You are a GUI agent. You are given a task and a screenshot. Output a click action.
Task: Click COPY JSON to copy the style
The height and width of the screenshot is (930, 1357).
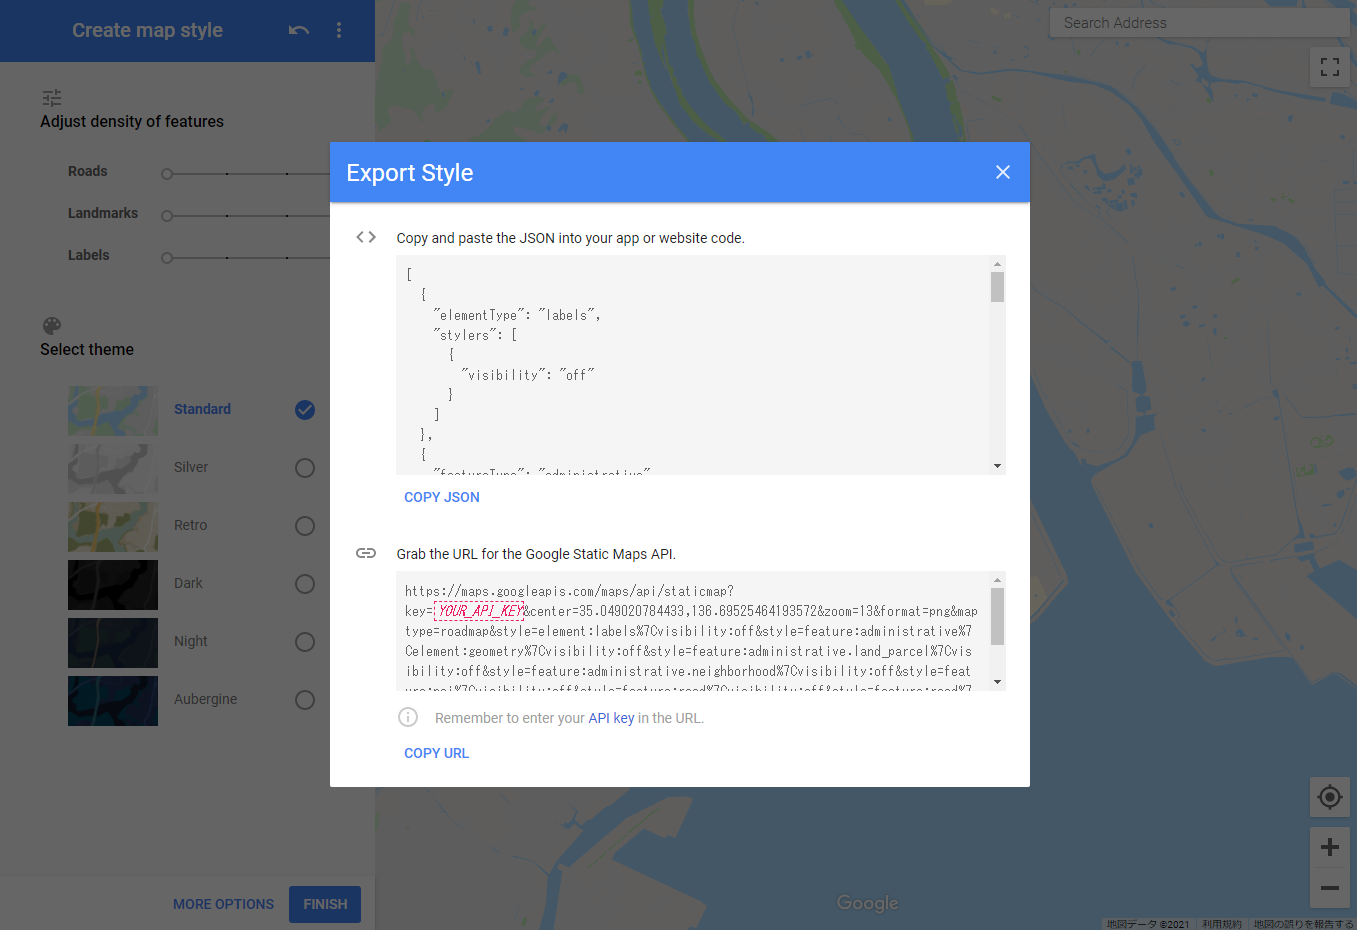[441, 497]
